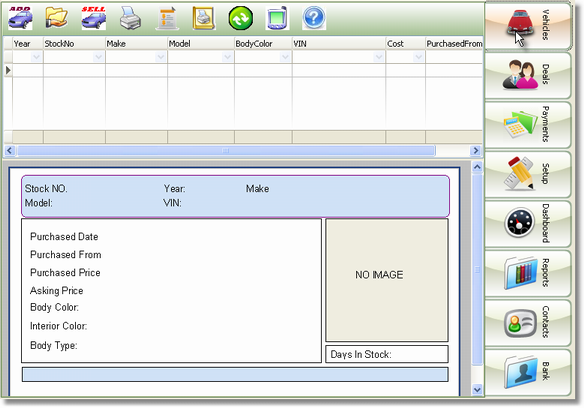Expand the Cost column filter dropdown
The width and height of the screenshot is (584, 408).
(418, 57)
